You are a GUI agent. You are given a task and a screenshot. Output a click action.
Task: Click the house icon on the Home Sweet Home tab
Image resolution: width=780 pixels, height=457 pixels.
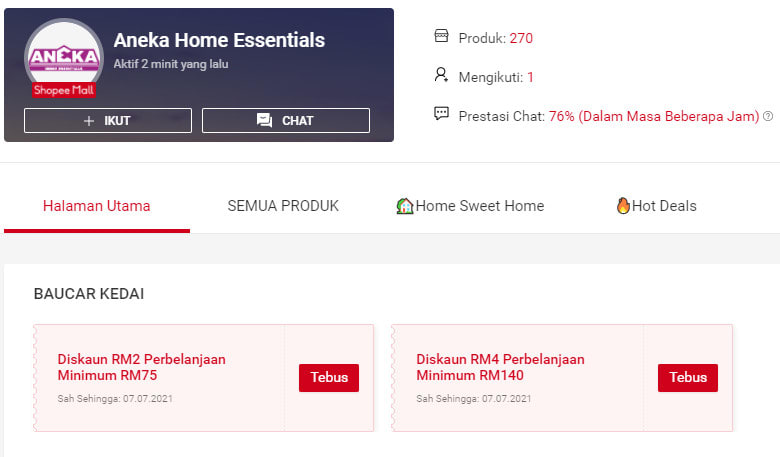[404, 206]
